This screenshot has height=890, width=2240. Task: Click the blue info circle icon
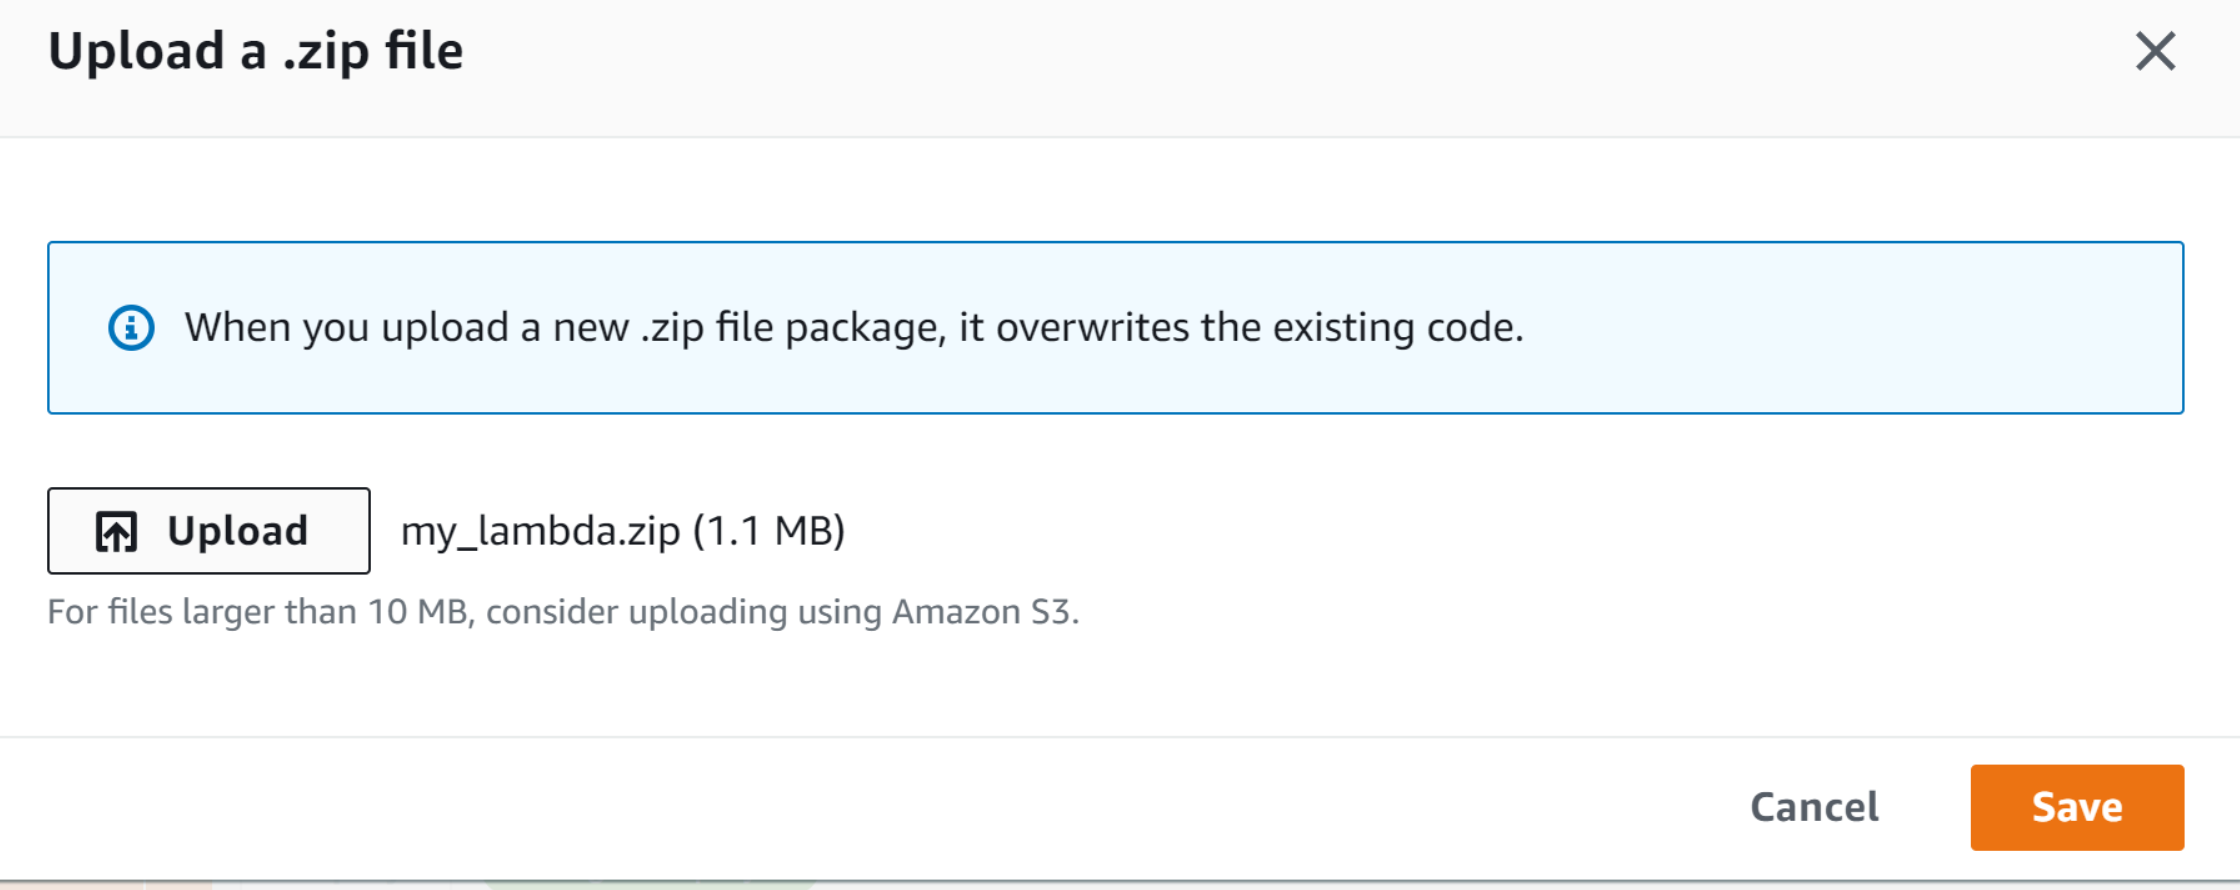(131, 328)
